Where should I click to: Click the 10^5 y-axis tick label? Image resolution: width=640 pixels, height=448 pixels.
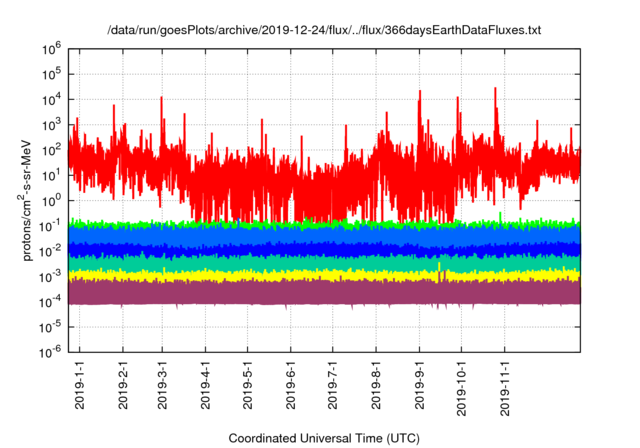pos(51,74)
